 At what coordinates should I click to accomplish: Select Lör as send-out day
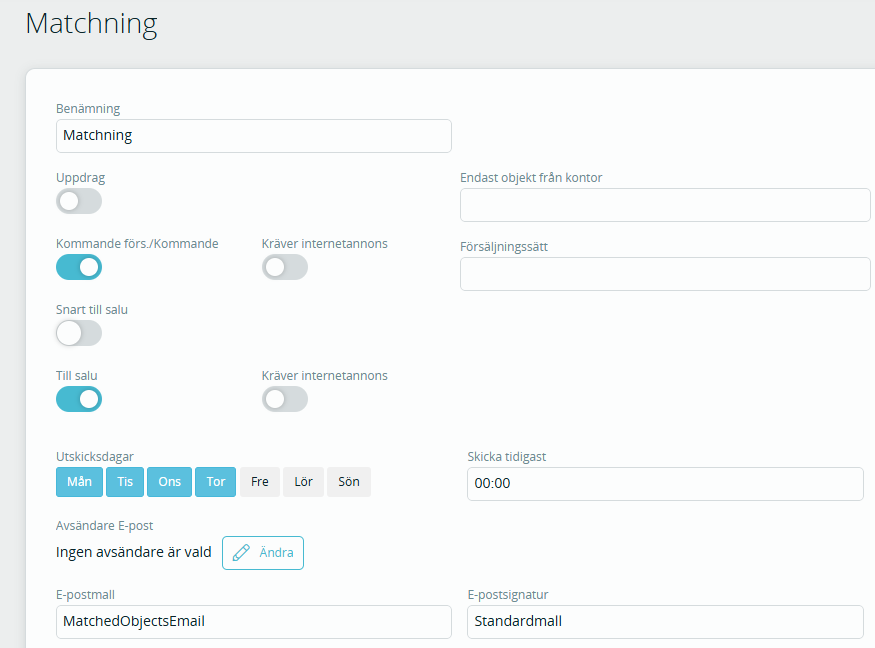tap(304, 482)
